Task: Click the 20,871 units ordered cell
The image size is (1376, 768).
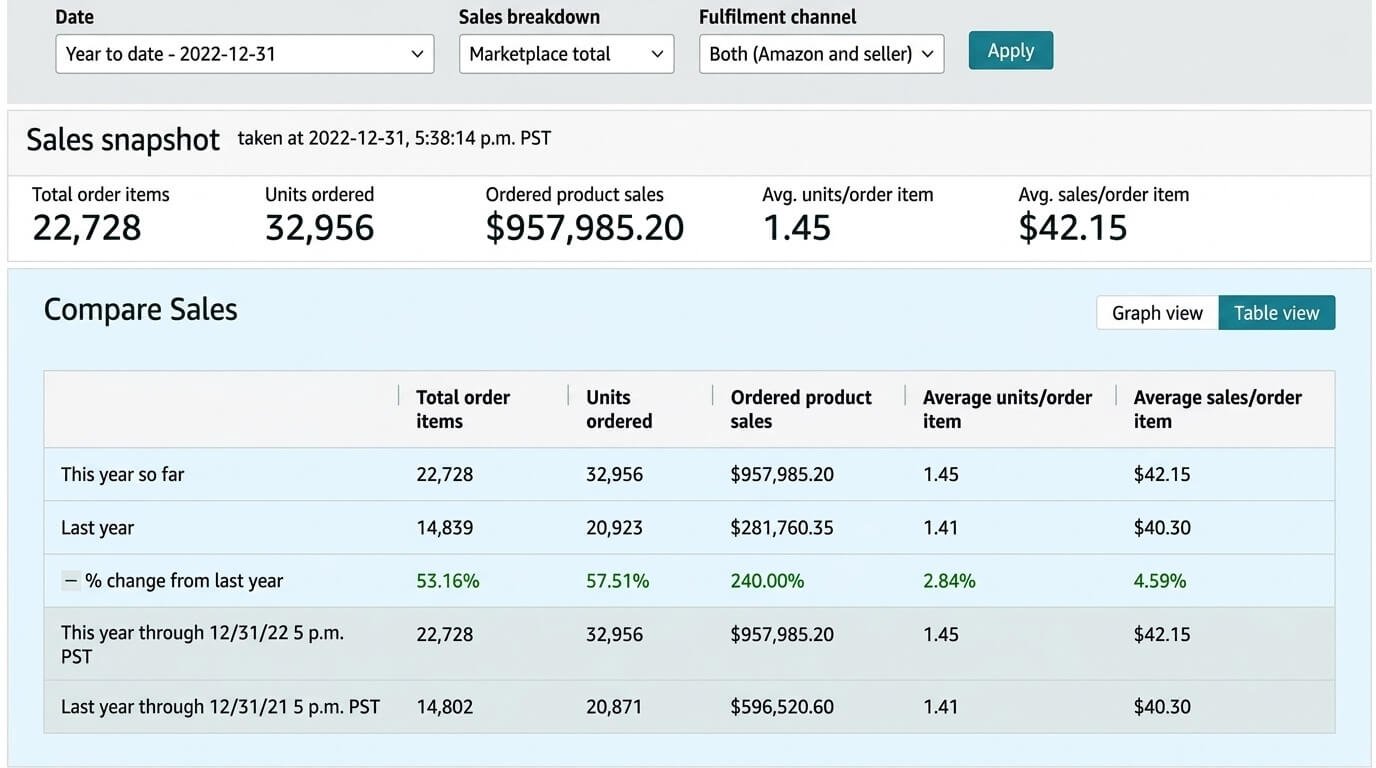Action: point(614,707)
